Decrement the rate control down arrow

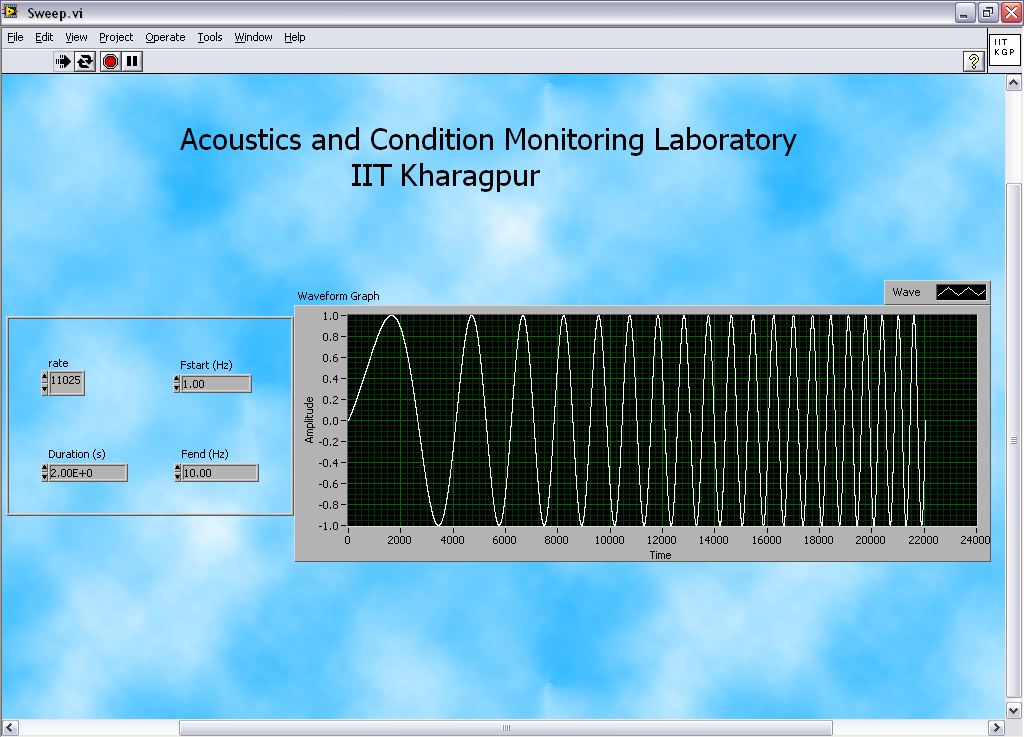(x=45, y=388)
